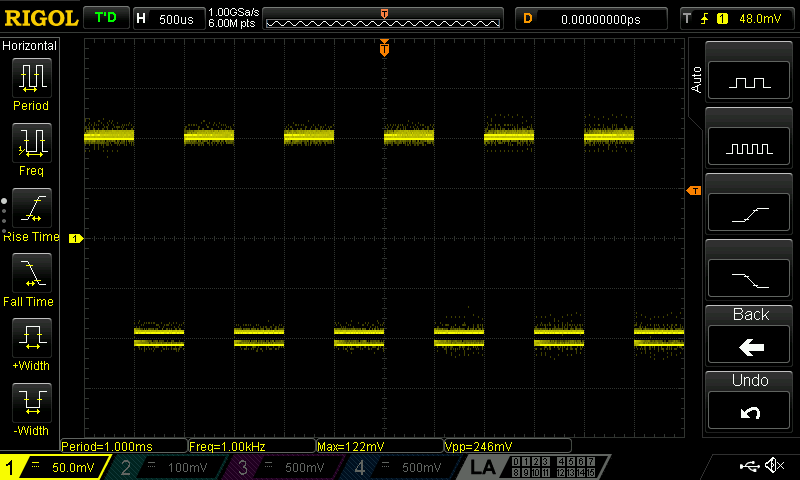Select the Period measurement icon
The image size is (800, 480).
point(32,78)
